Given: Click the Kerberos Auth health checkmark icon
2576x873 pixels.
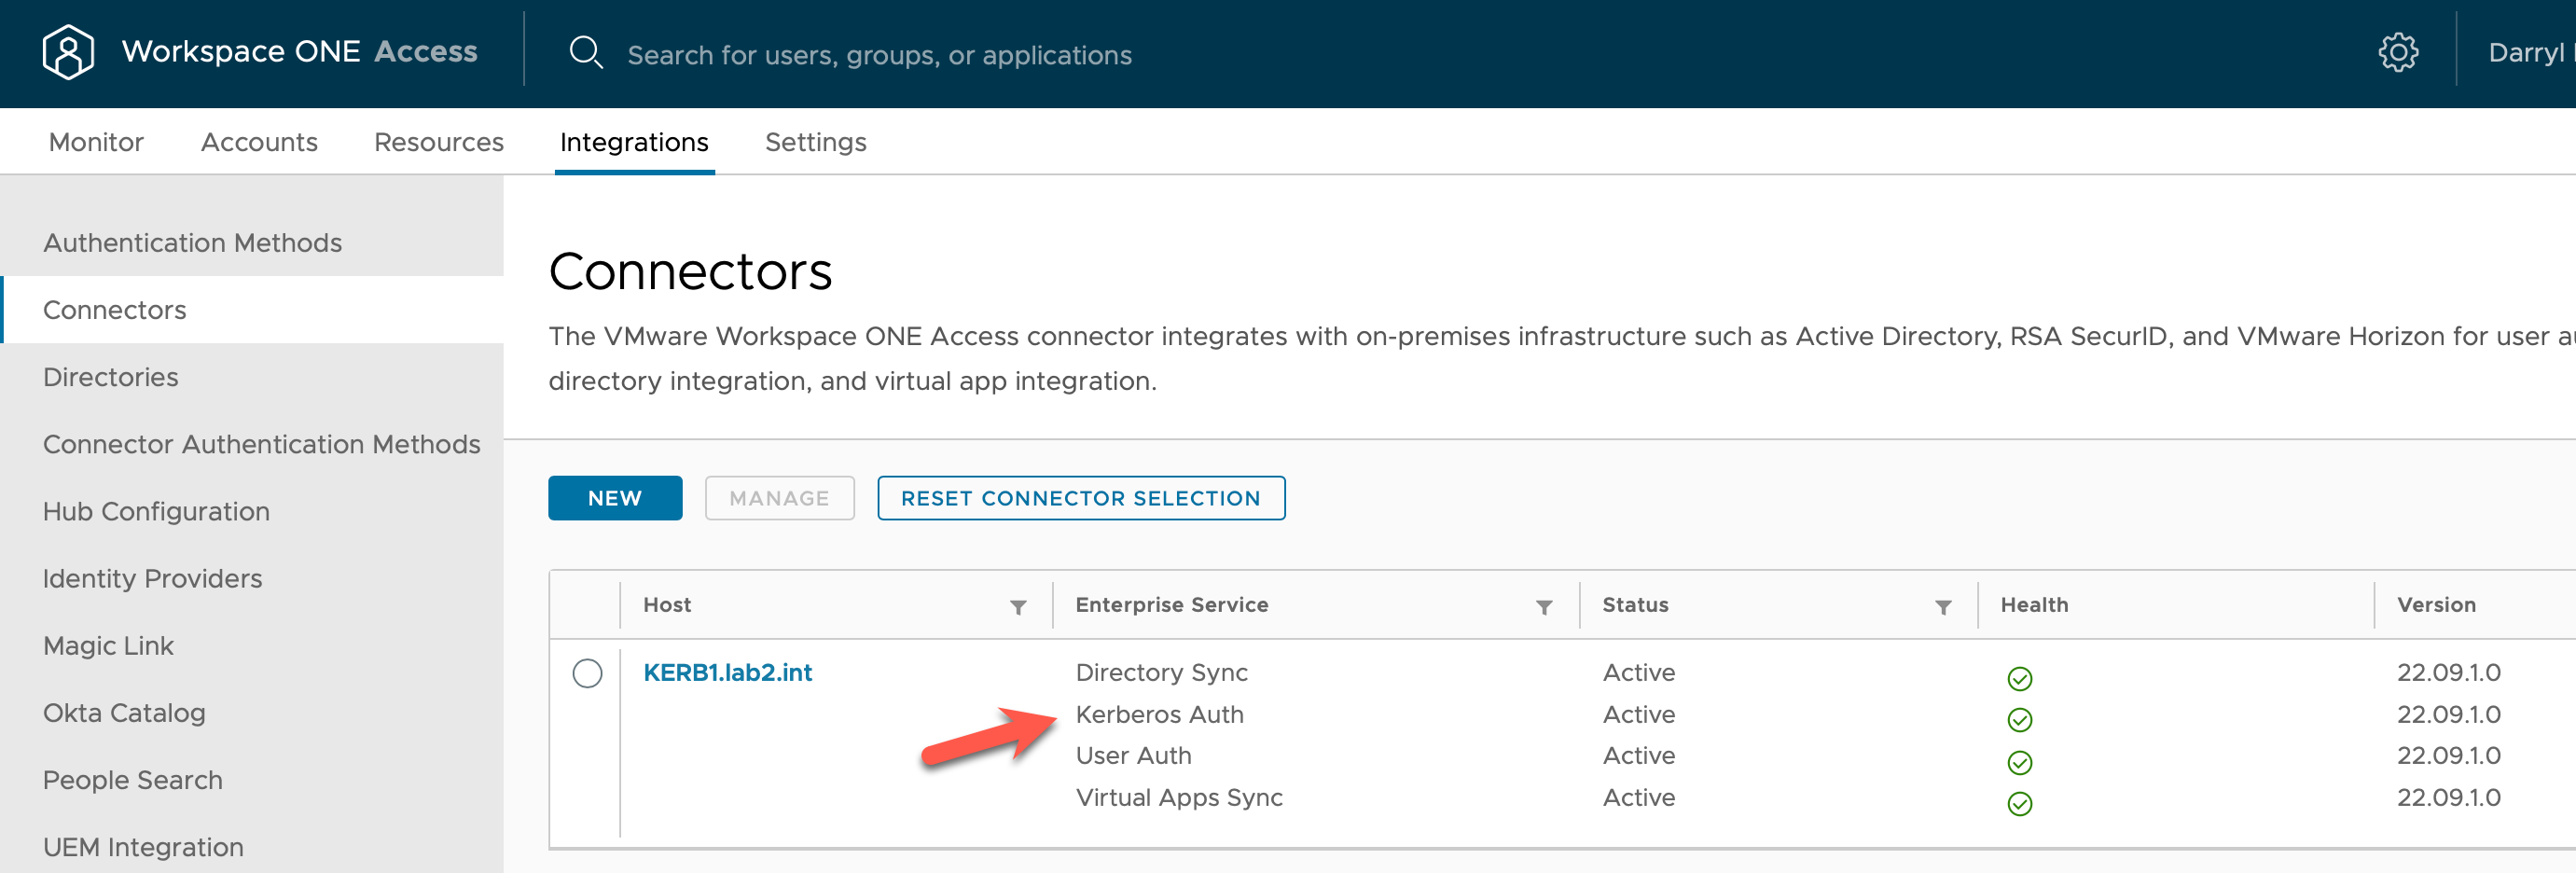Looking at the screenshot, I should coord(2019,720).
